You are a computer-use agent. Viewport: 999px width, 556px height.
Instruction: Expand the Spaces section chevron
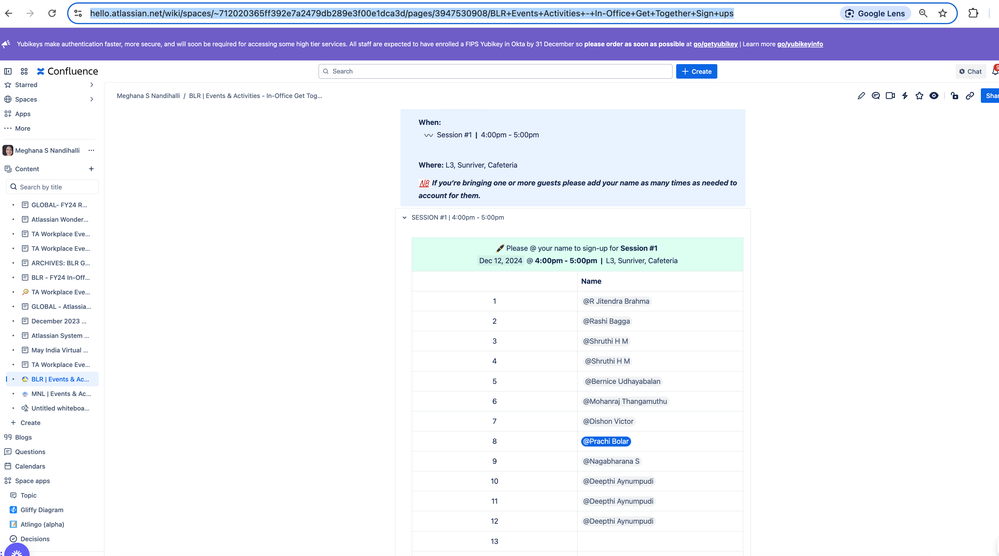tap(91, 99)
